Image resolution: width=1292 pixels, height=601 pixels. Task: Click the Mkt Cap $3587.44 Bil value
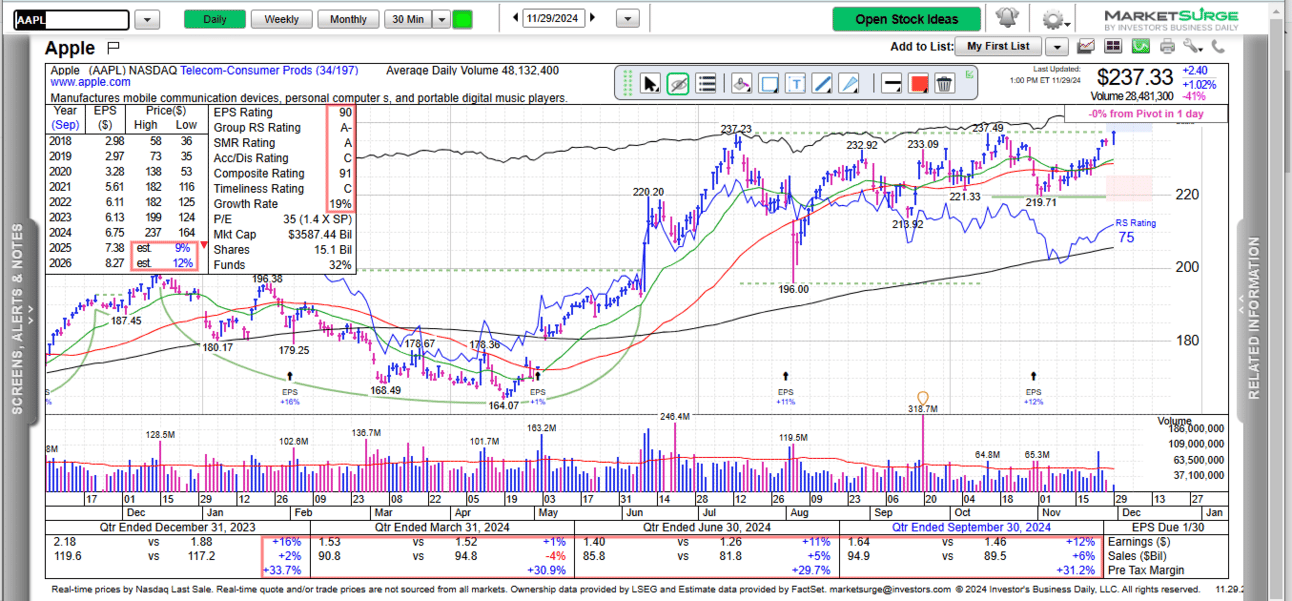[x=320, y=234]
